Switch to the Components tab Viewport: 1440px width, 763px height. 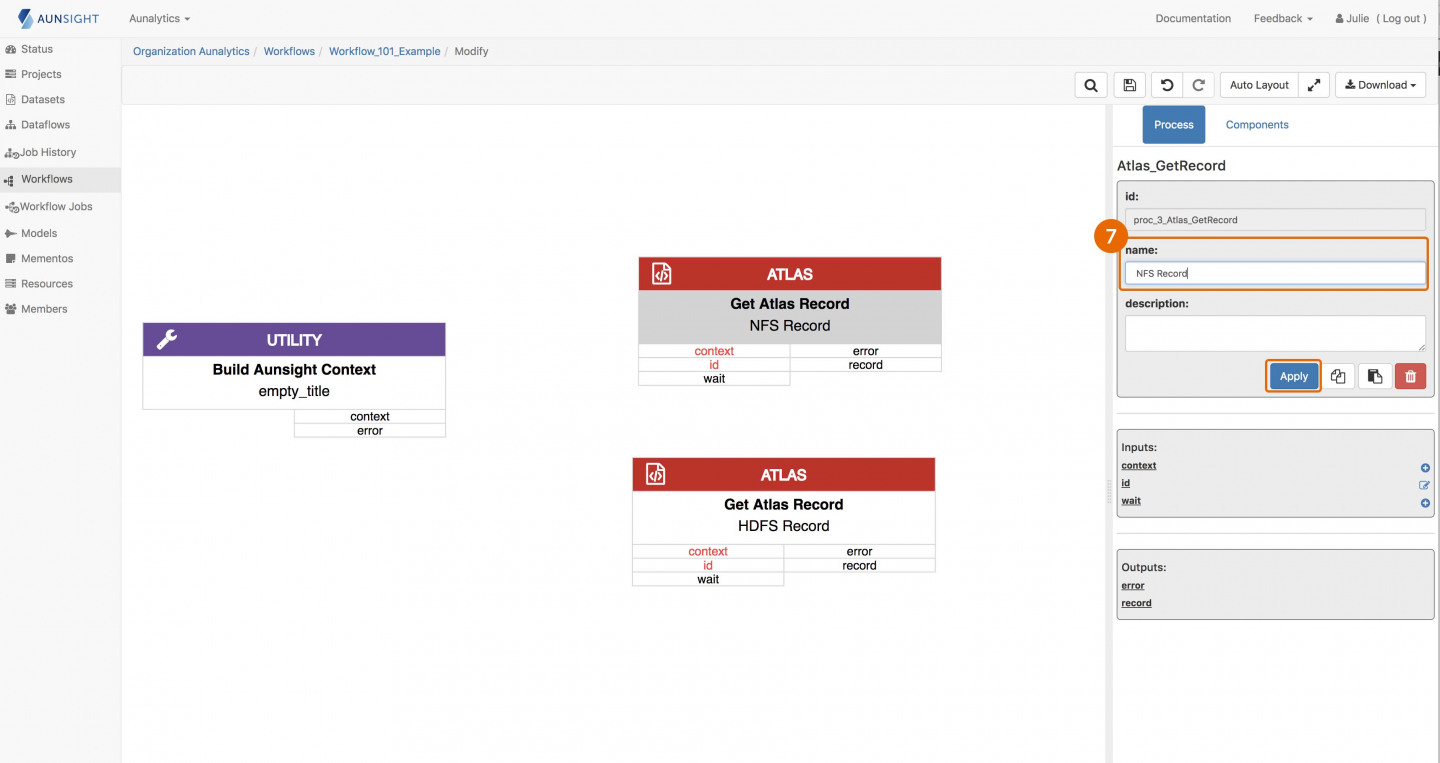tap(1257, 125)
